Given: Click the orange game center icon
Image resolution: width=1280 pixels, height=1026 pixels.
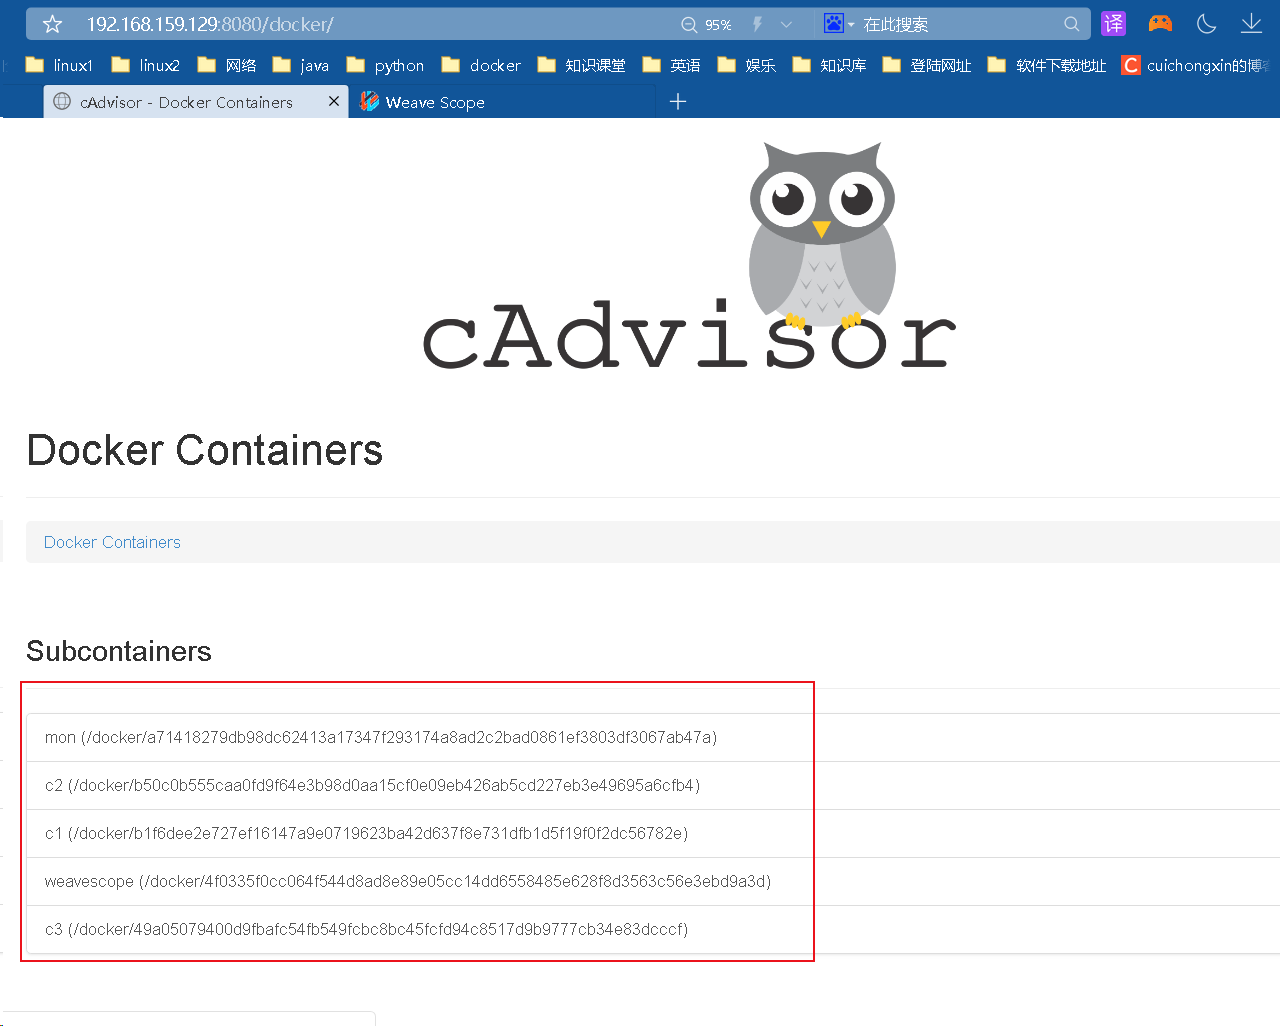Looking at the screenshot, I should pyautogui.click(x=1159, y=23).
